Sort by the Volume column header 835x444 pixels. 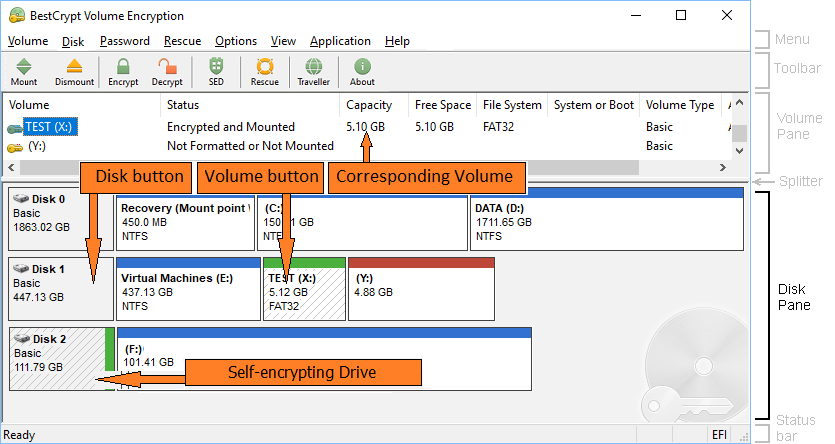click(x=82, y=105)
